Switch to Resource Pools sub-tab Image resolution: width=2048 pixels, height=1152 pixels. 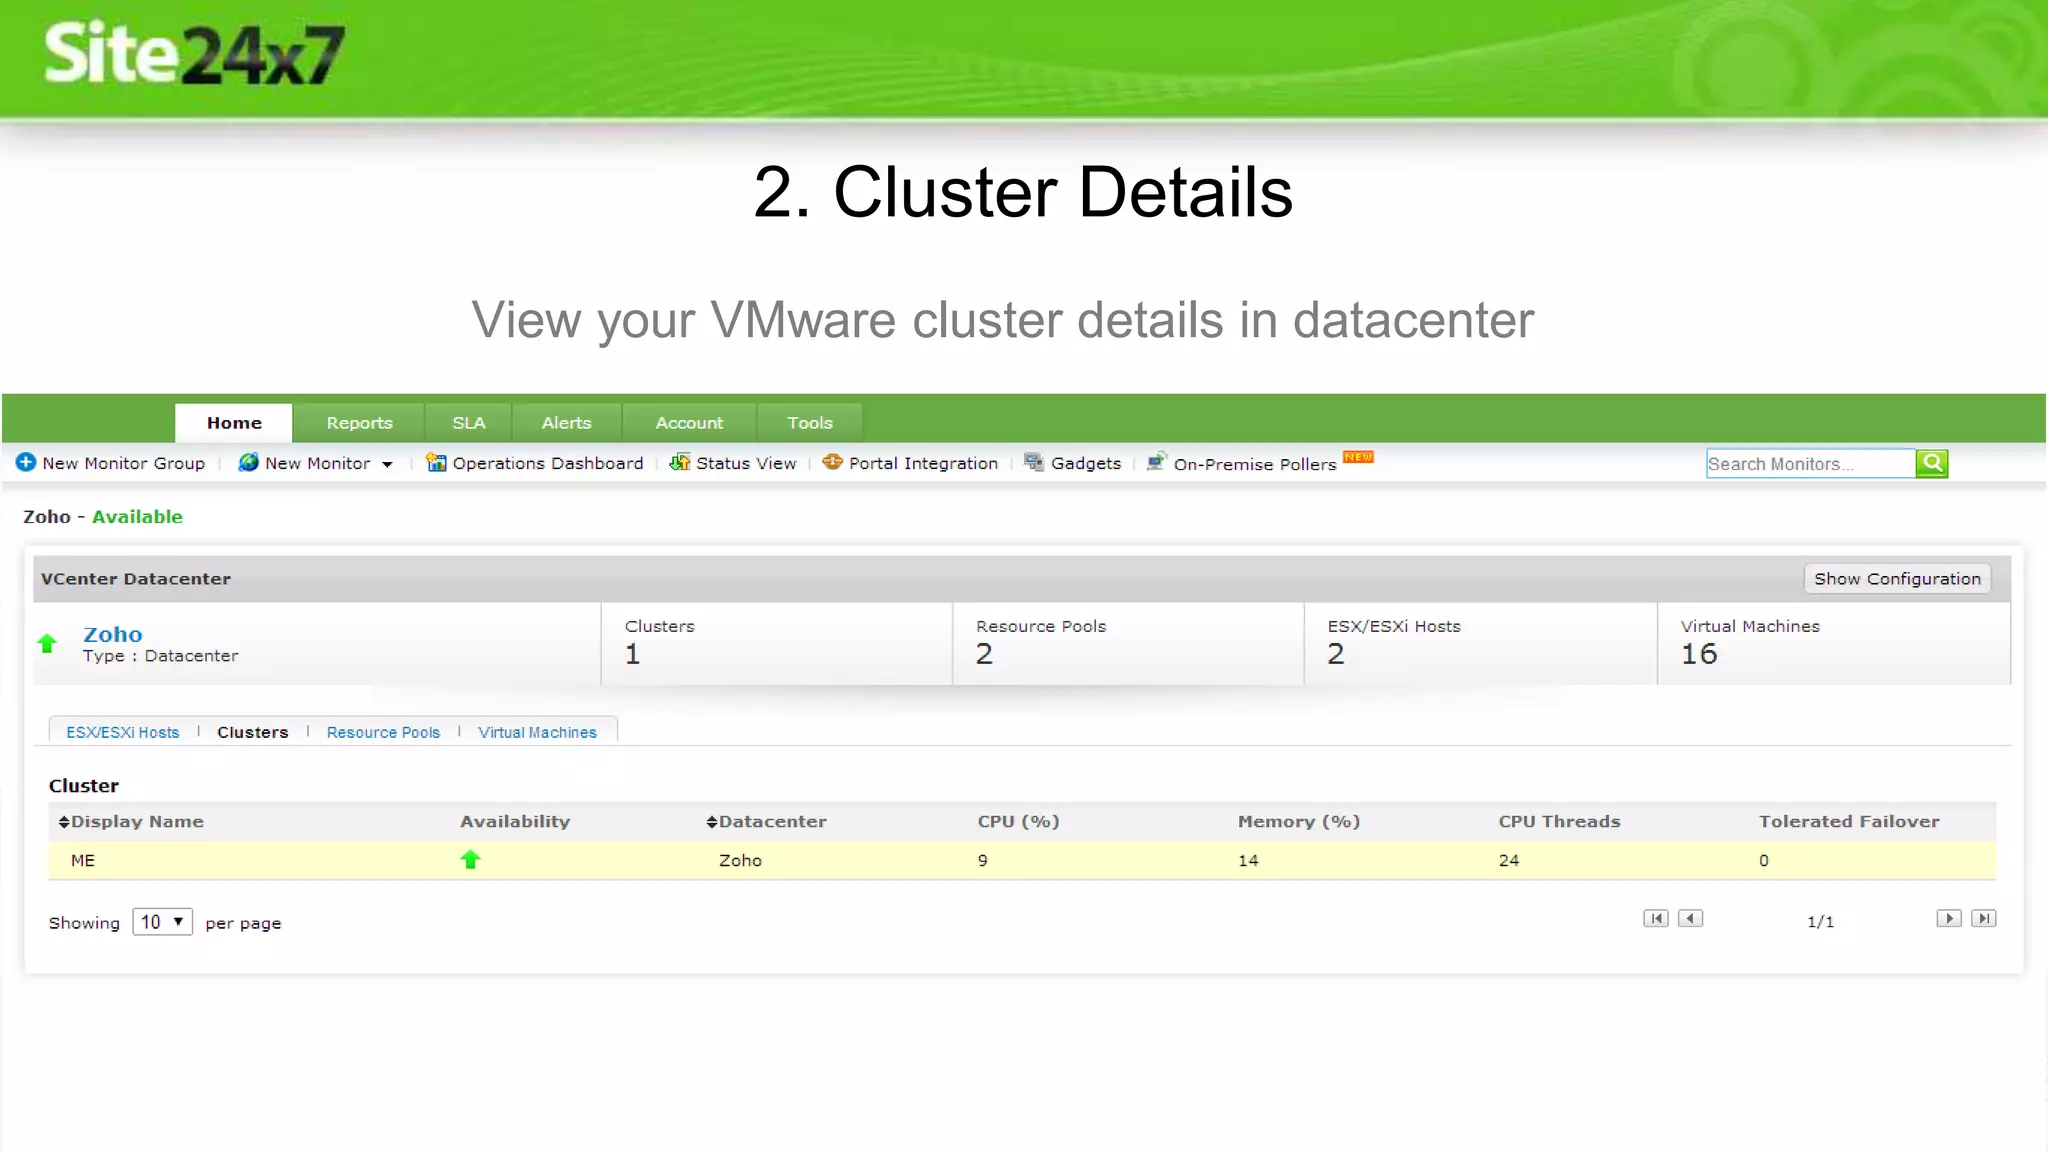click(383, 732)
